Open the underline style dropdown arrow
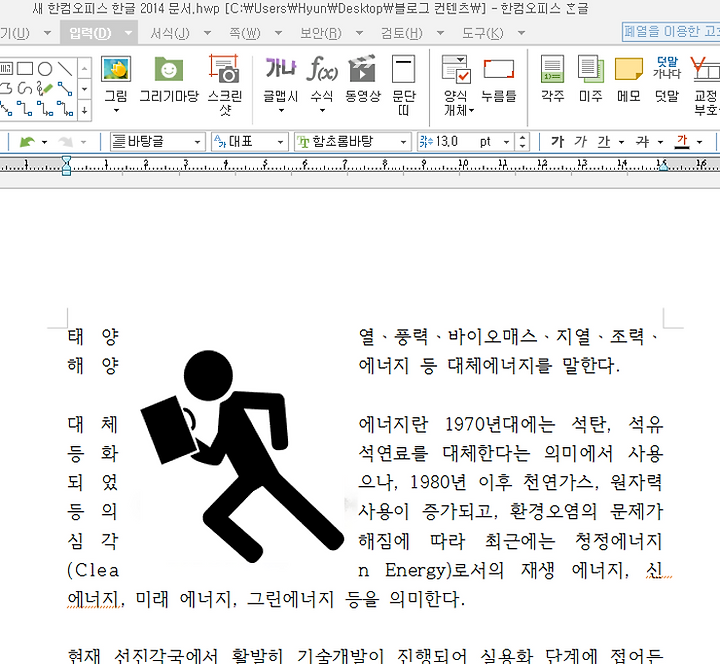 point(621,142)
